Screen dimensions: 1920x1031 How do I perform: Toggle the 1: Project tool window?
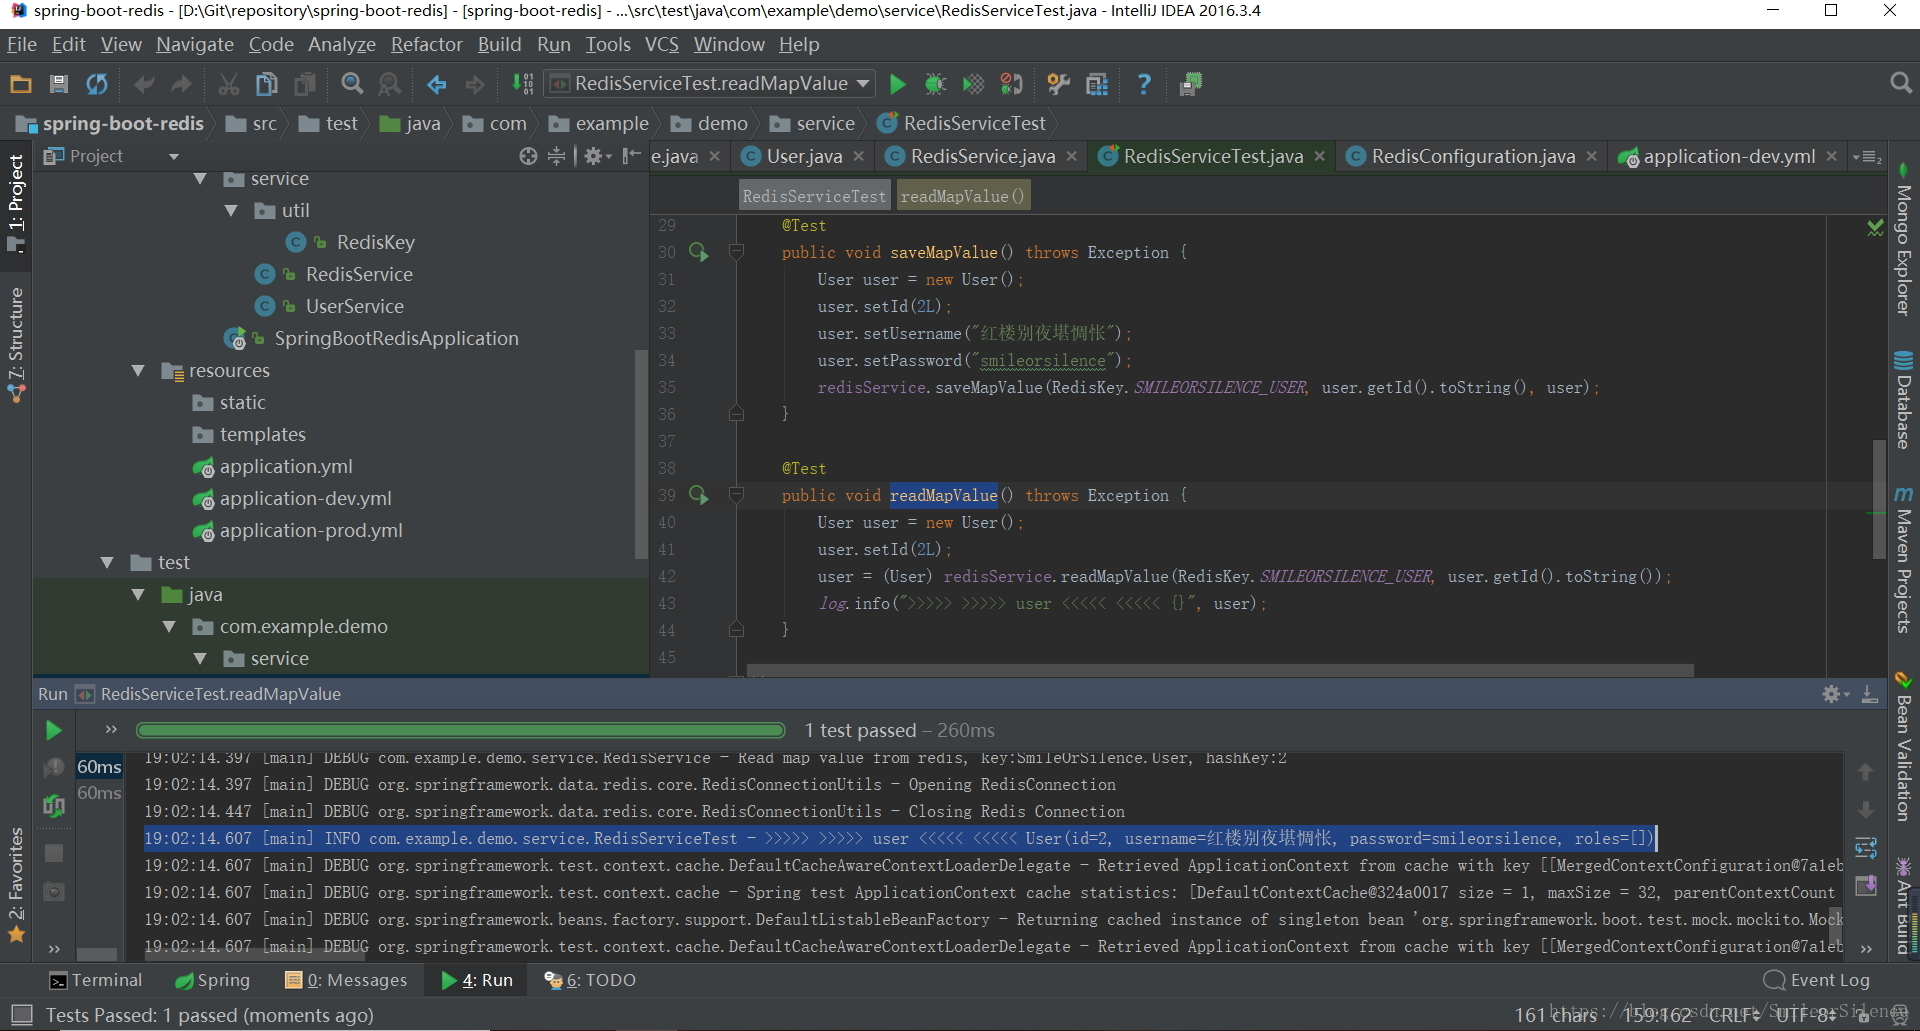click(x=16, y=203)
